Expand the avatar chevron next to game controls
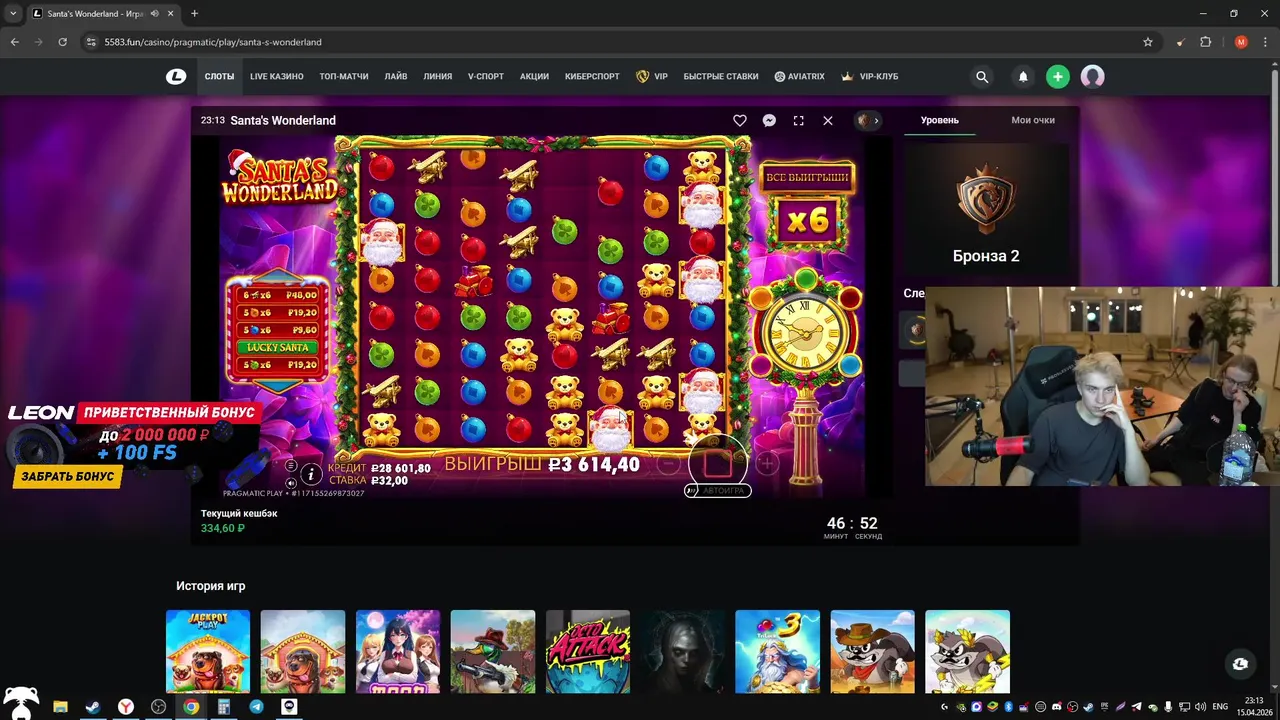 (x=876, y=120)
